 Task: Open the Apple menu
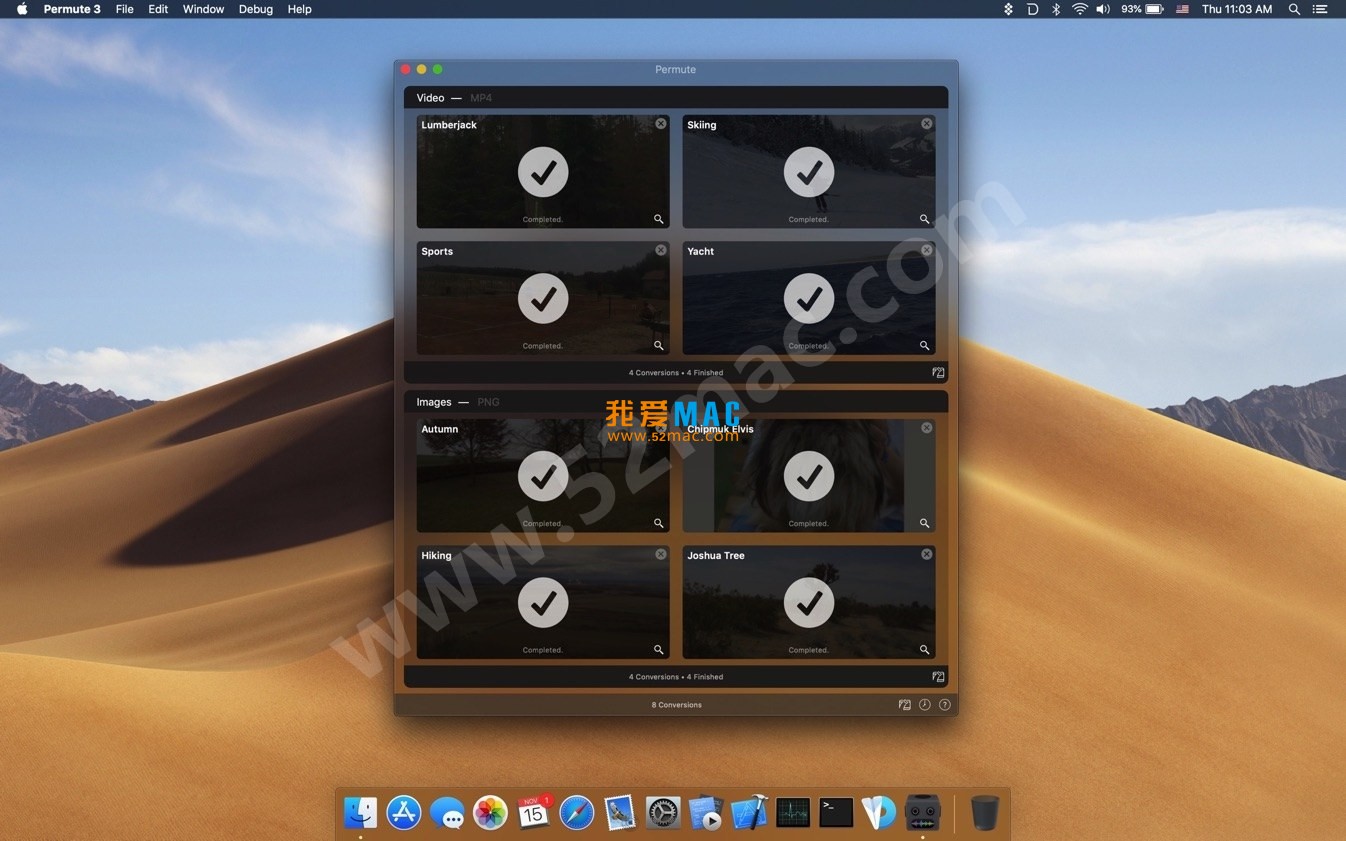[22, 9]
